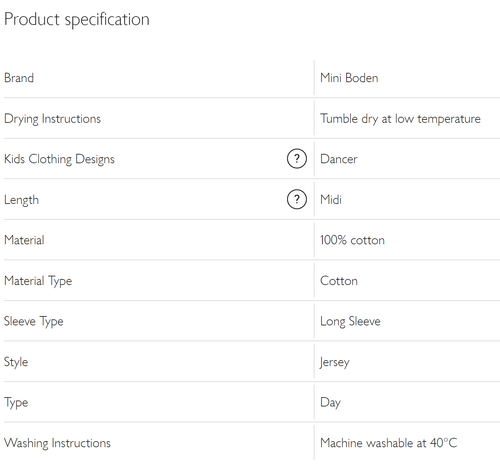Select the Kids Clothing Designs label
This screenshot has height=473, width=500.
point(59,159)
